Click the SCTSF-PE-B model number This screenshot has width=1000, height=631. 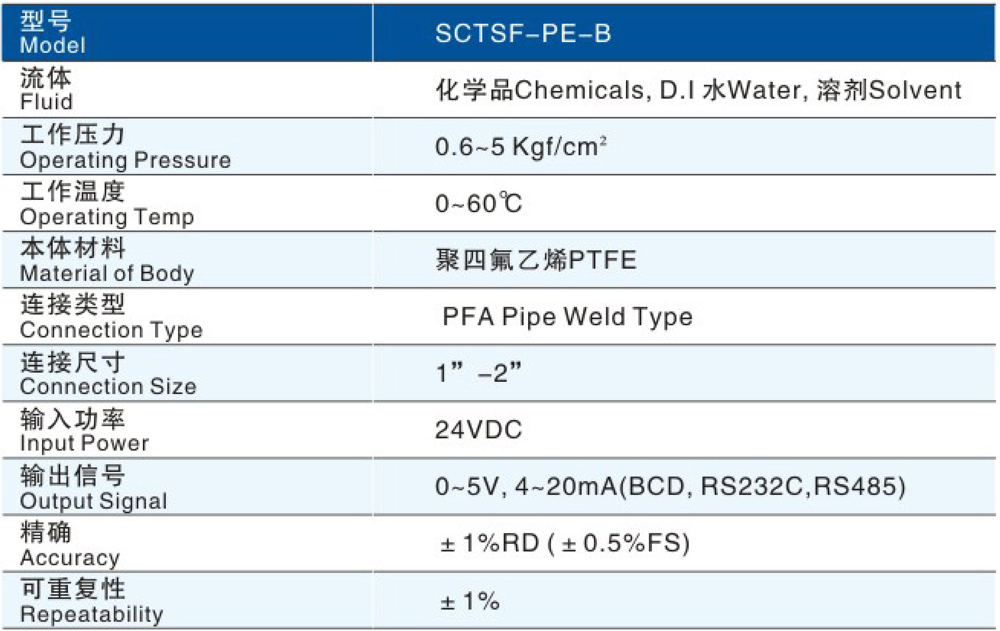click(x=523, y=34)
